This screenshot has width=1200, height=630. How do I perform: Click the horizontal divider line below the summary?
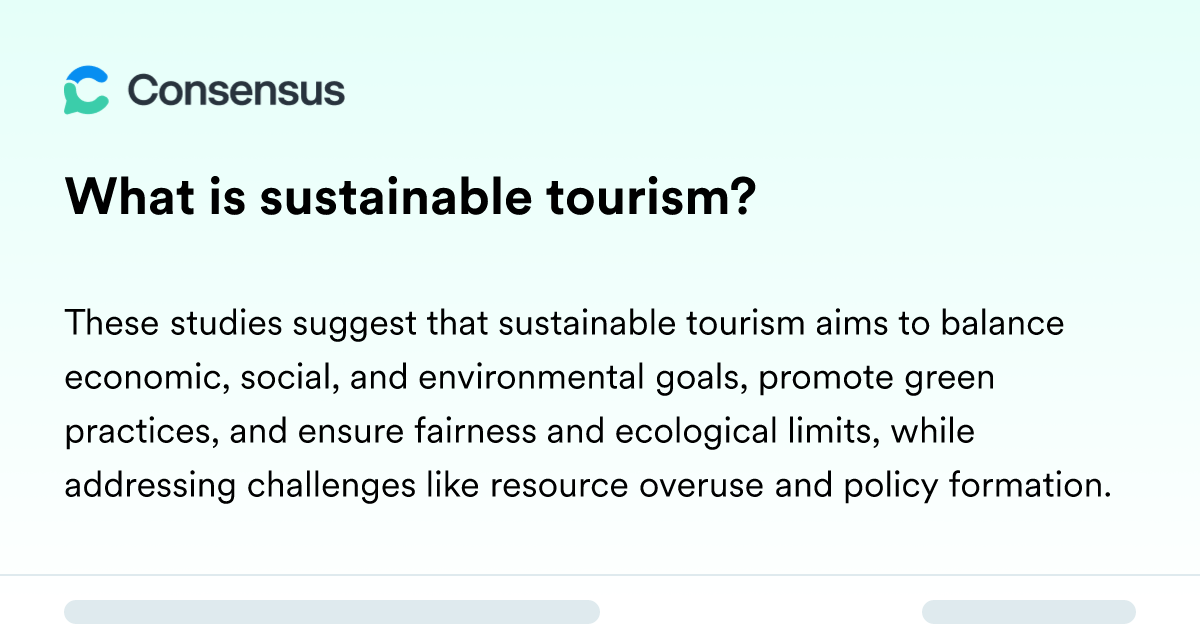(x=600, y=575)
